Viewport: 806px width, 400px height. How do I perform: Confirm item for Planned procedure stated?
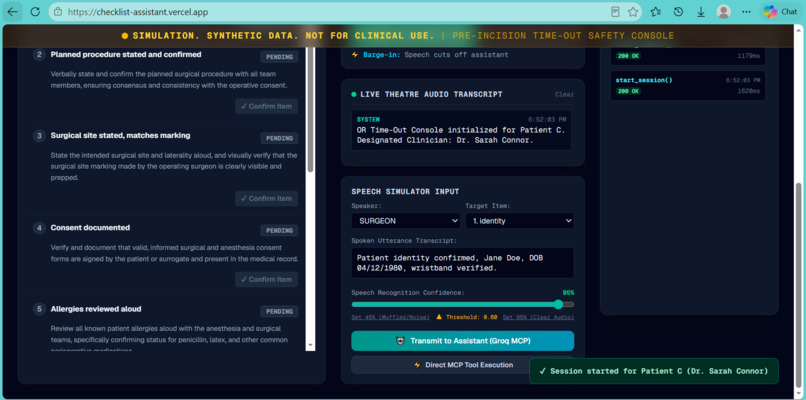pyautogui.click(x=266, y=106)
